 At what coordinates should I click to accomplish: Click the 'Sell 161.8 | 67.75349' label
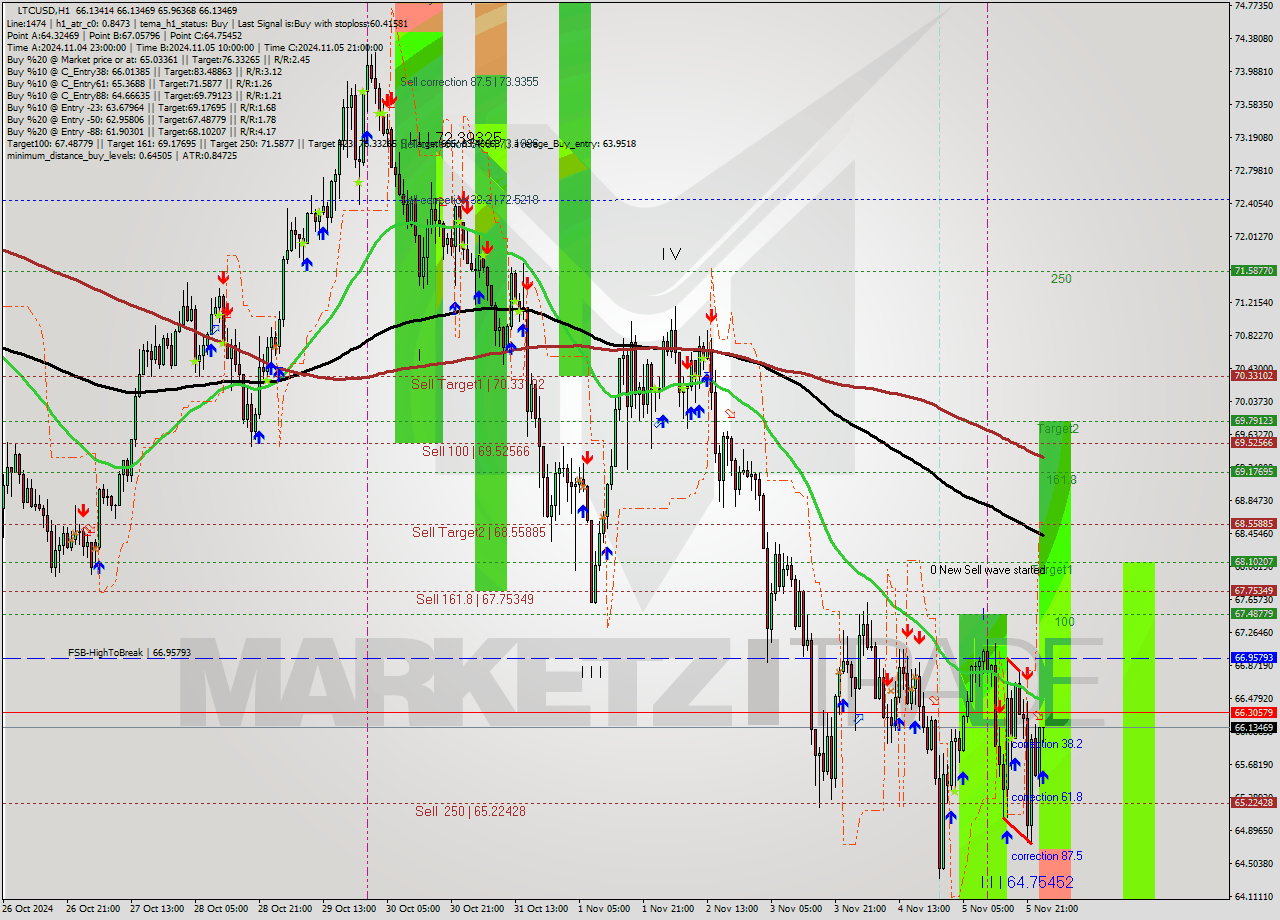click(x=475, y=599)
